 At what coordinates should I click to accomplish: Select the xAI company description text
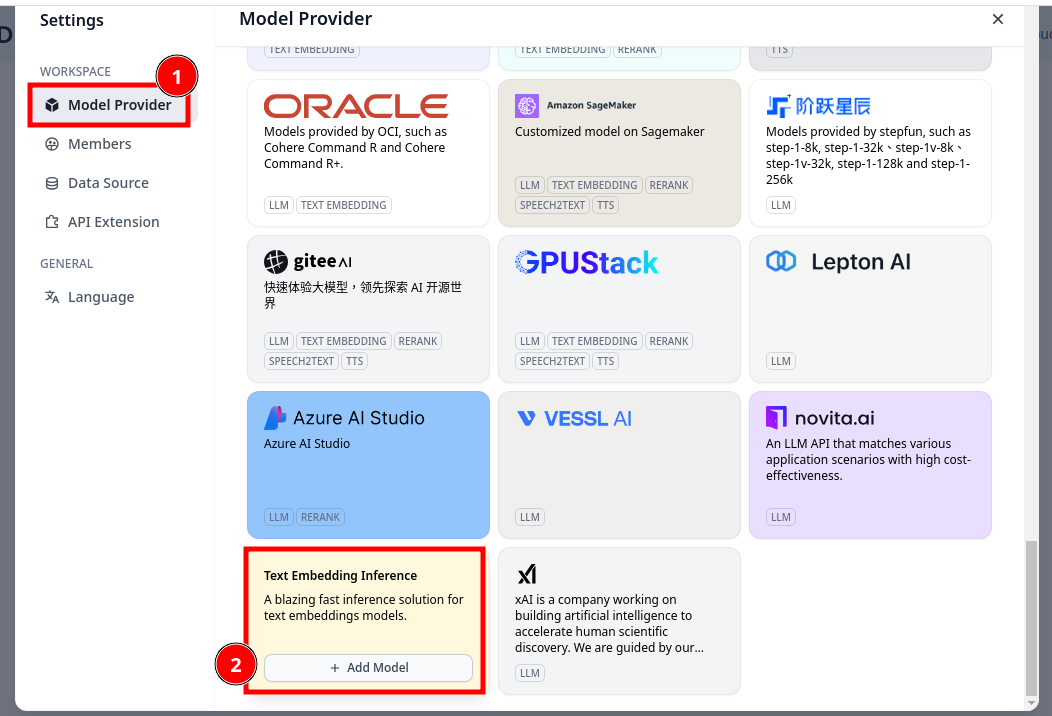609,623
